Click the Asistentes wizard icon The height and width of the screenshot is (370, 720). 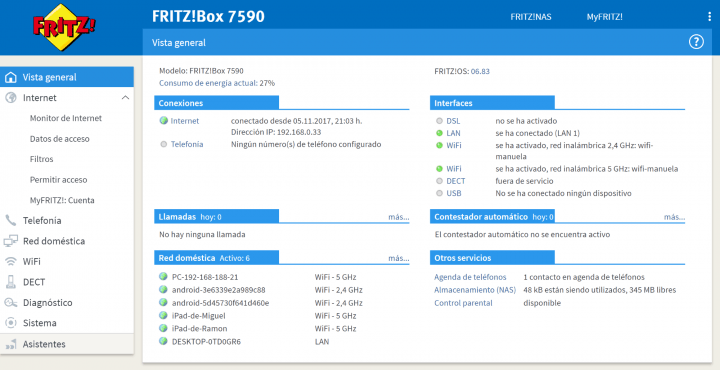[x=11, y=344]
